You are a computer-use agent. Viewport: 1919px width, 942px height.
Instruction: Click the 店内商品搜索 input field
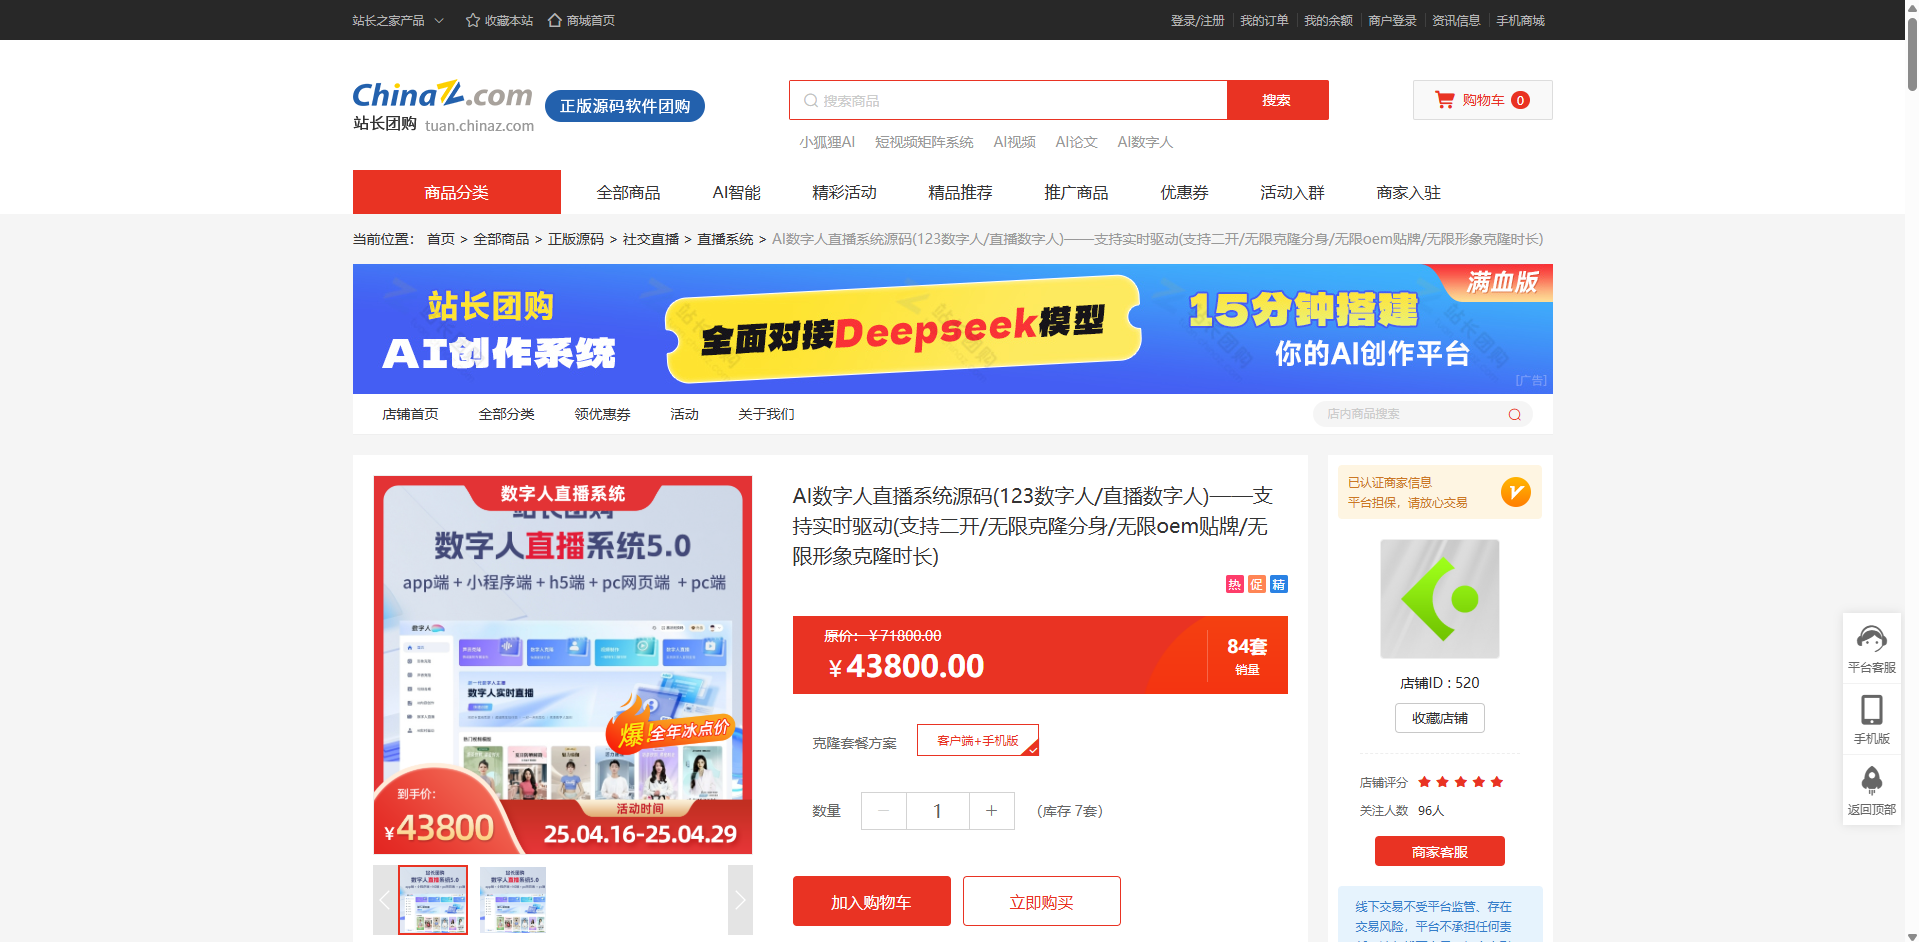click(x=1423, y=414)
